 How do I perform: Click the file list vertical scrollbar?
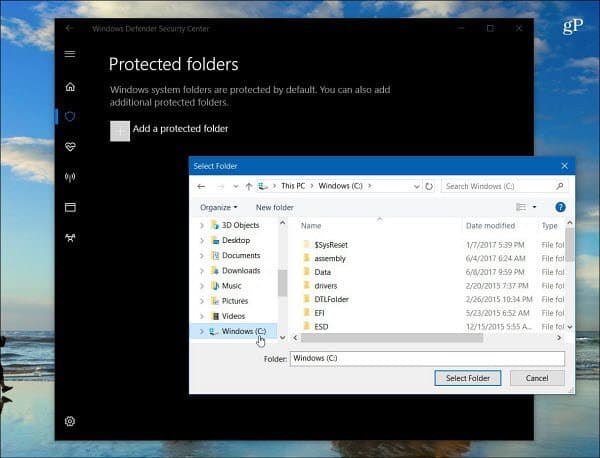click(x=569, y=245)
